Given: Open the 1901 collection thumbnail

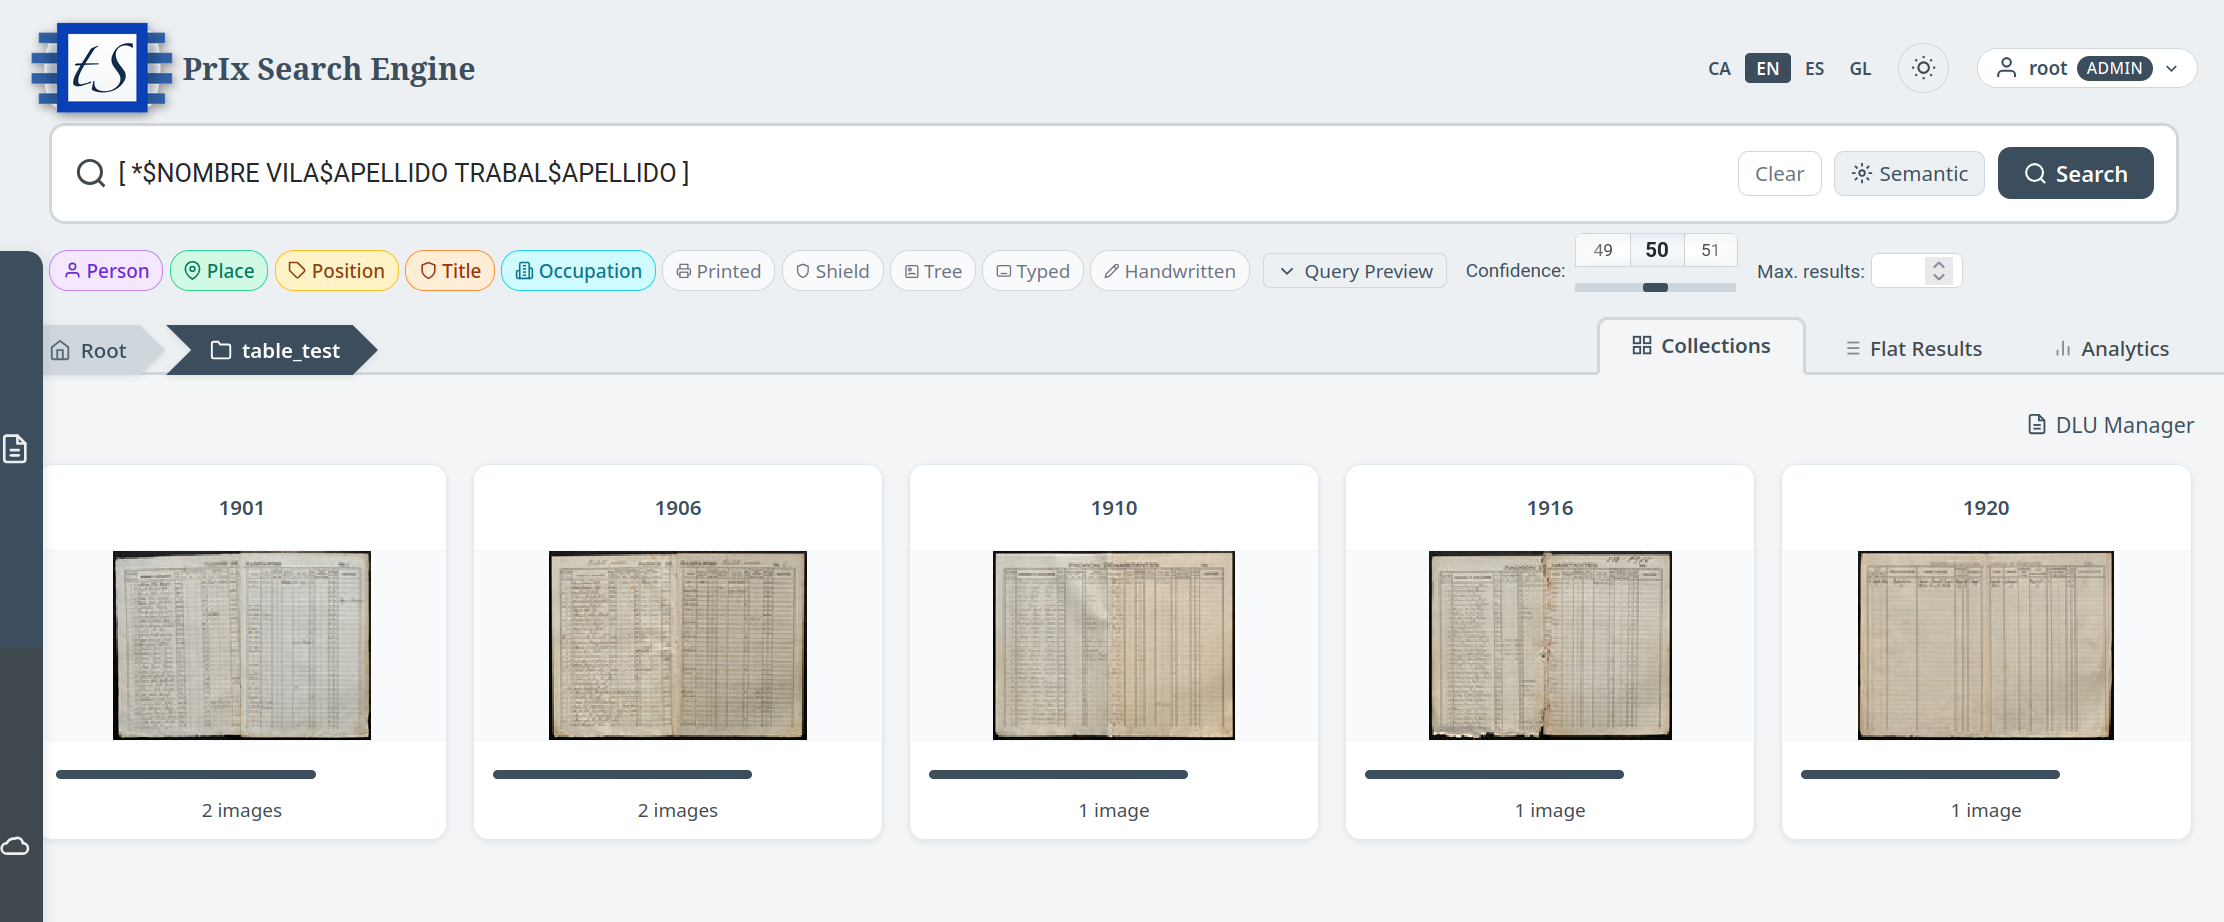Looking at the screenshot, I should [242, 645].
